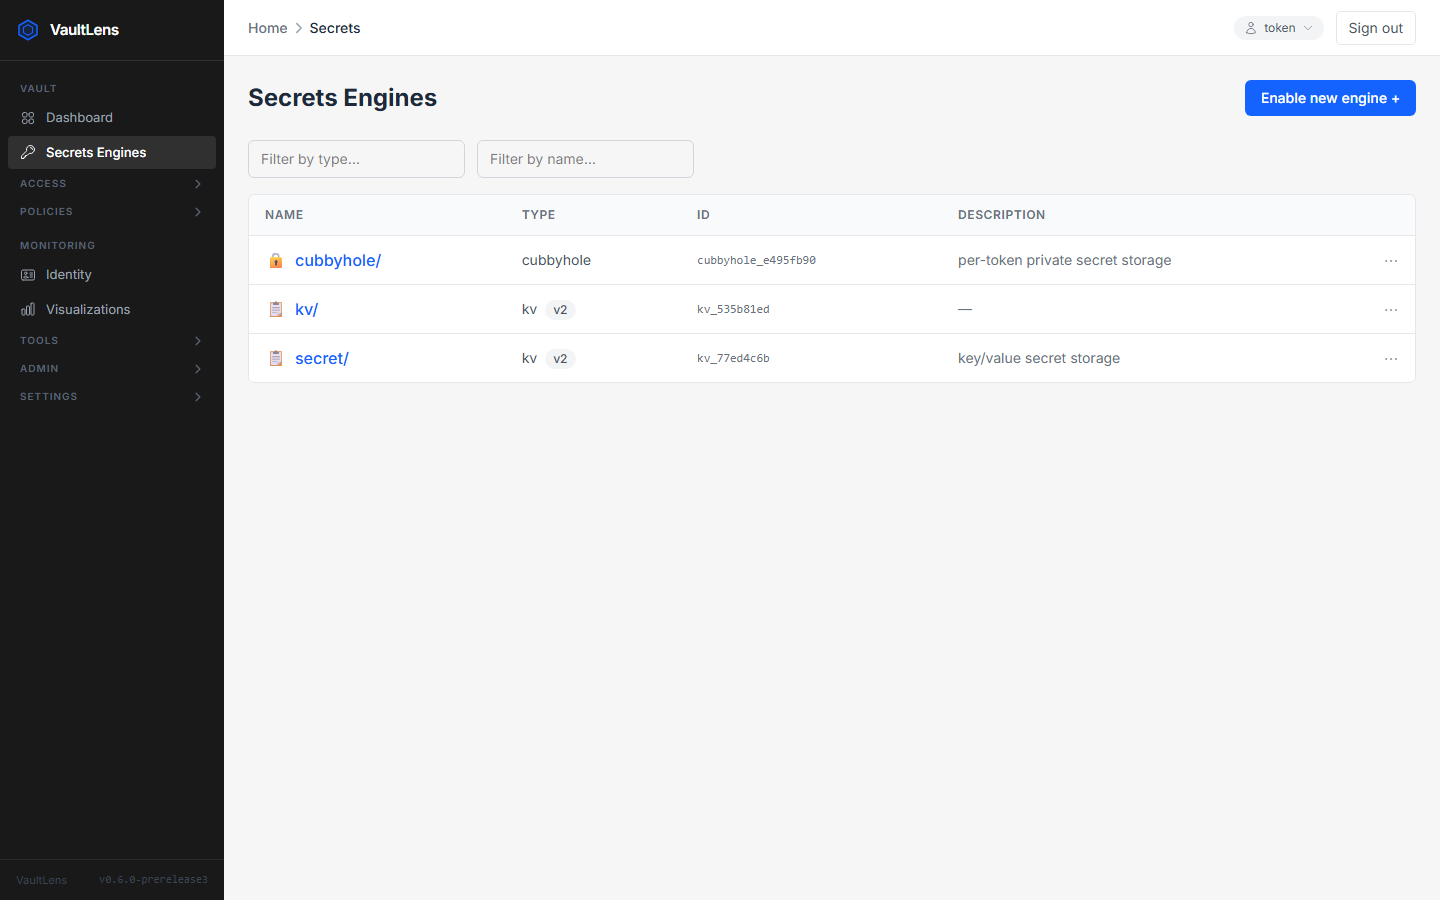Click the secret/ clipboard icon
Image resolution: width=1440 pixels, height=900 pixels.
pos(276,359)
